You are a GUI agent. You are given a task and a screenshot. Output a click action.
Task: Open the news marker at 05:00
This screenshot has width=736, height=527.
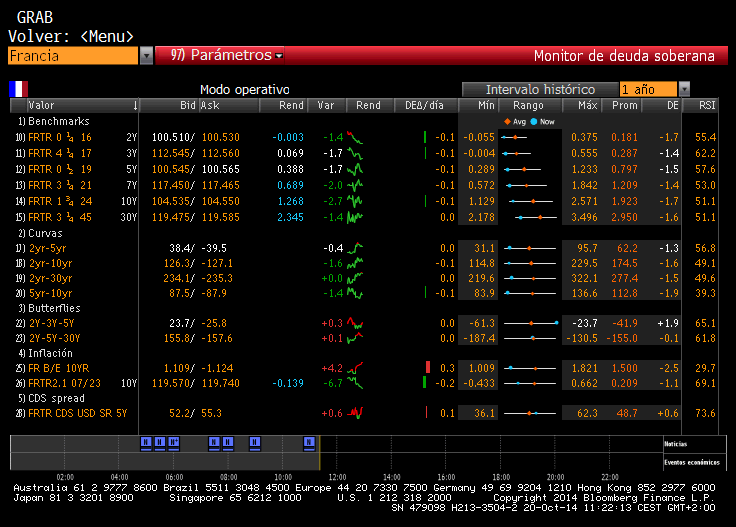point(146,442)
